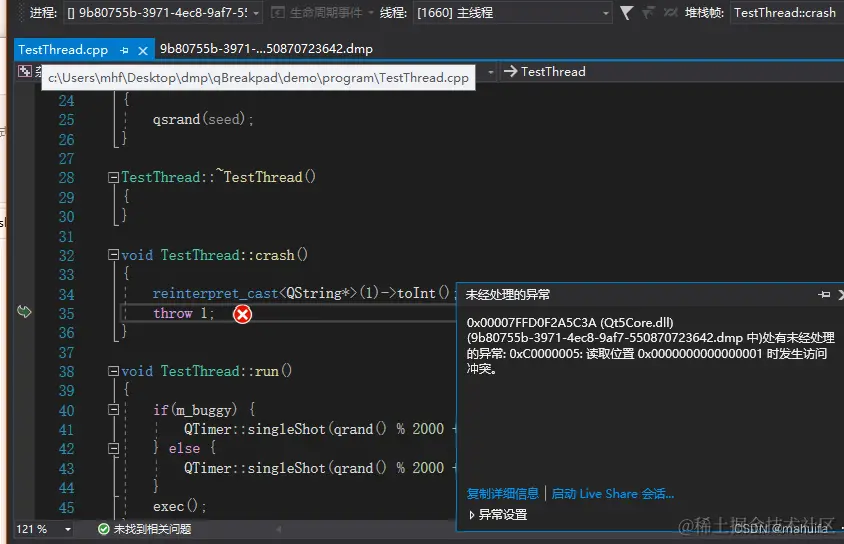Pin the unhandled exception popup
This screenshot has width=844, height=544.
pyautogui.click(x=824, y=294)
